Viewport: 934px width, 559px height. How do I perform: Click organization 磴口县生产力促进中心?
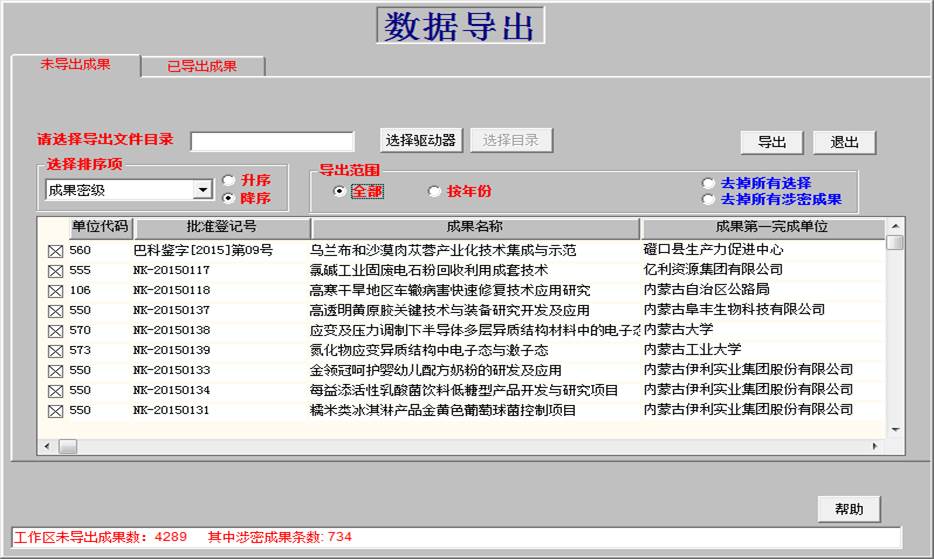[x=714, y=250]
